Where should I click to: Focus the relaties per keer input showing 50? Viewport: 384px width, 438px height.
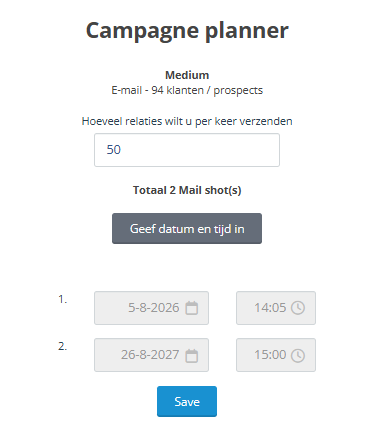pyautogui.click(x=187, y=150)
